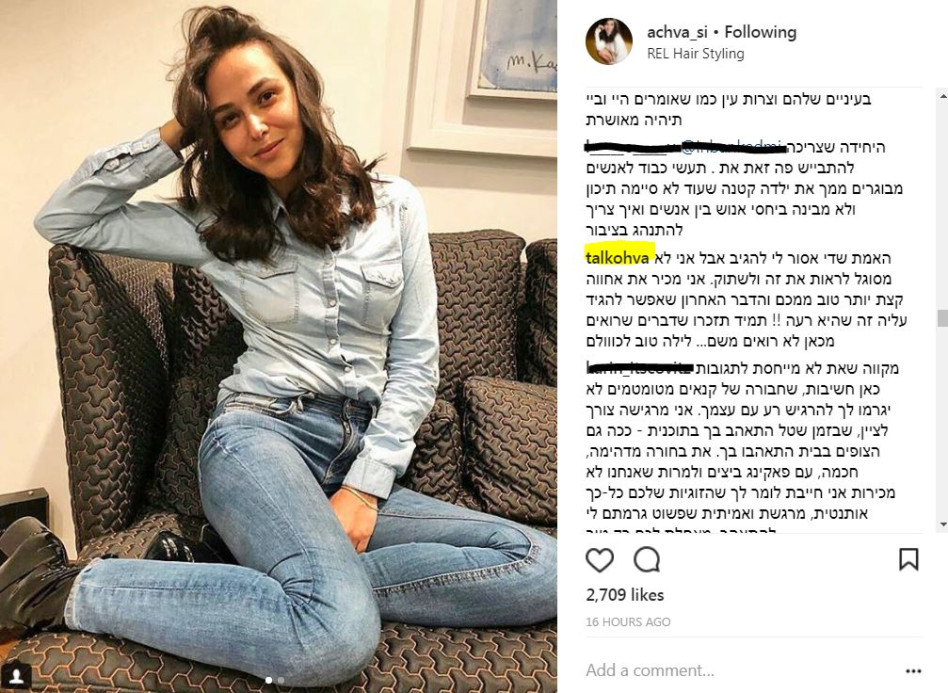Open REL Hair Styling location
The image size is (948, 693).
click(x=695, y=53)
